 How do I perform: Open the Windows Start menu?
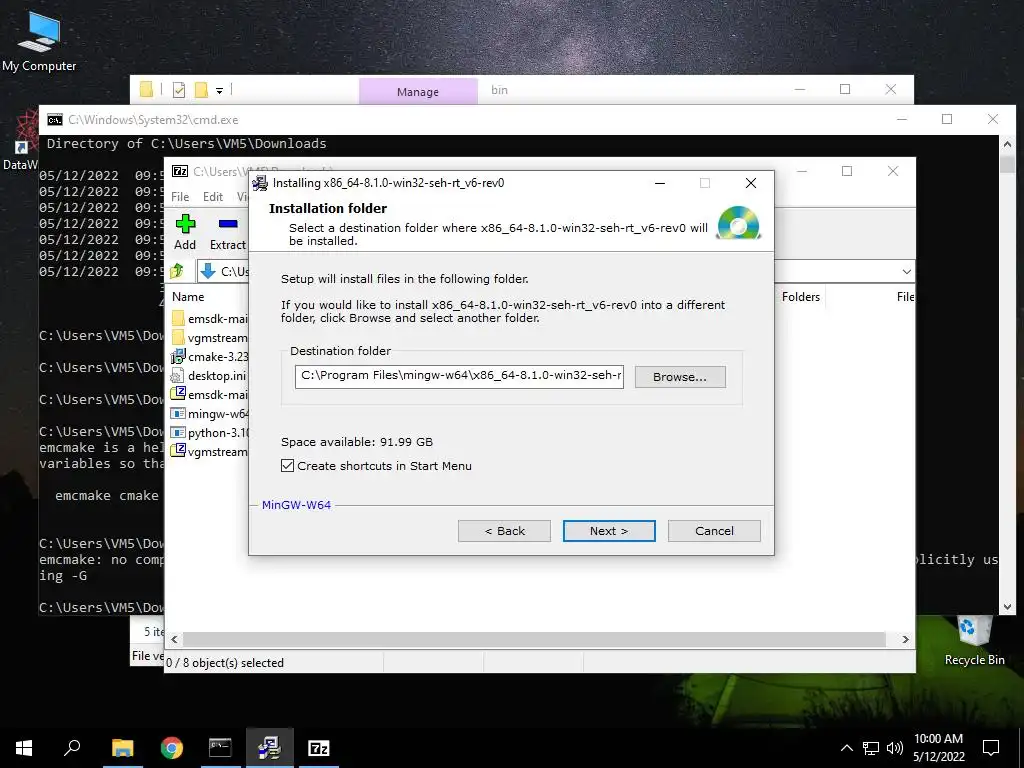point(24,748)
